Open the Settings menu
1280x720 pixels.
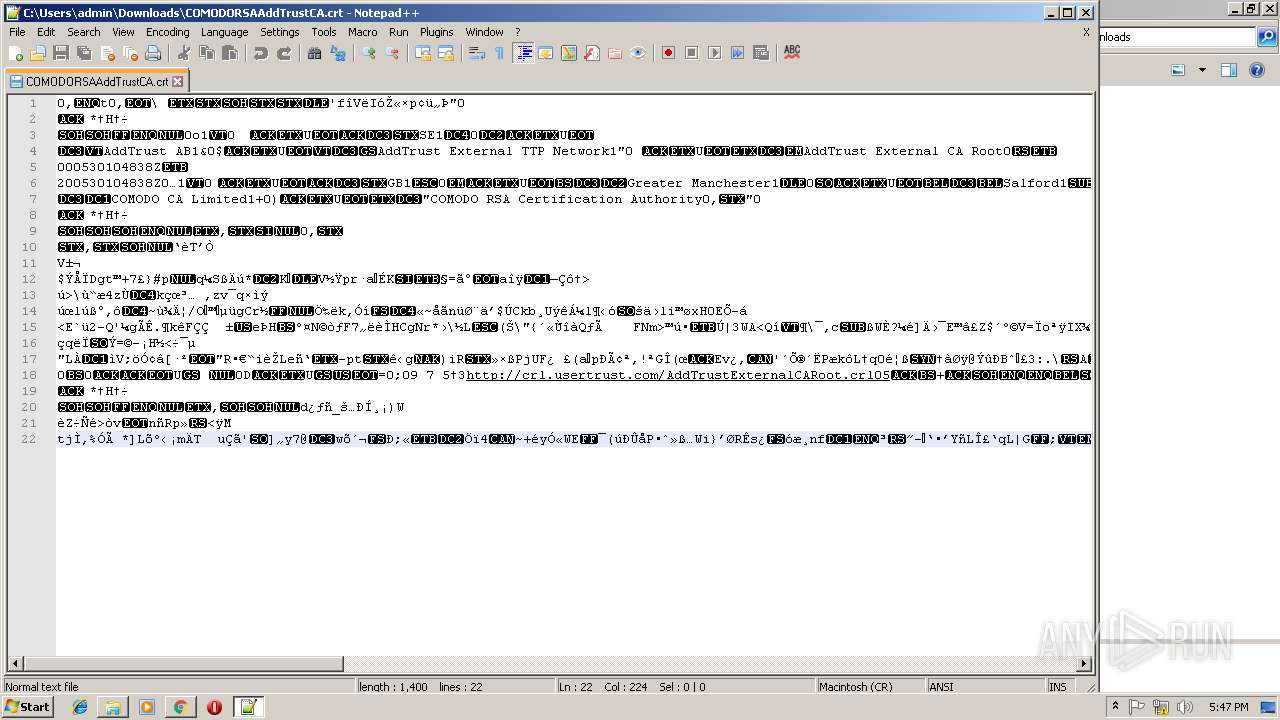(x=280, y=32)
